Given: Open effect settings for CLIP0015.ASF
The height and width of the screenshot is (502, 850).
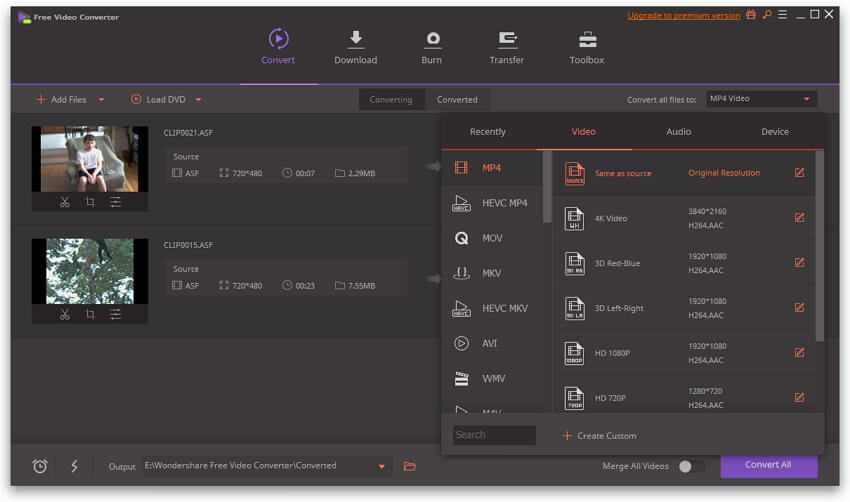Looking at the screenshot, I should [x=115, y=314].
